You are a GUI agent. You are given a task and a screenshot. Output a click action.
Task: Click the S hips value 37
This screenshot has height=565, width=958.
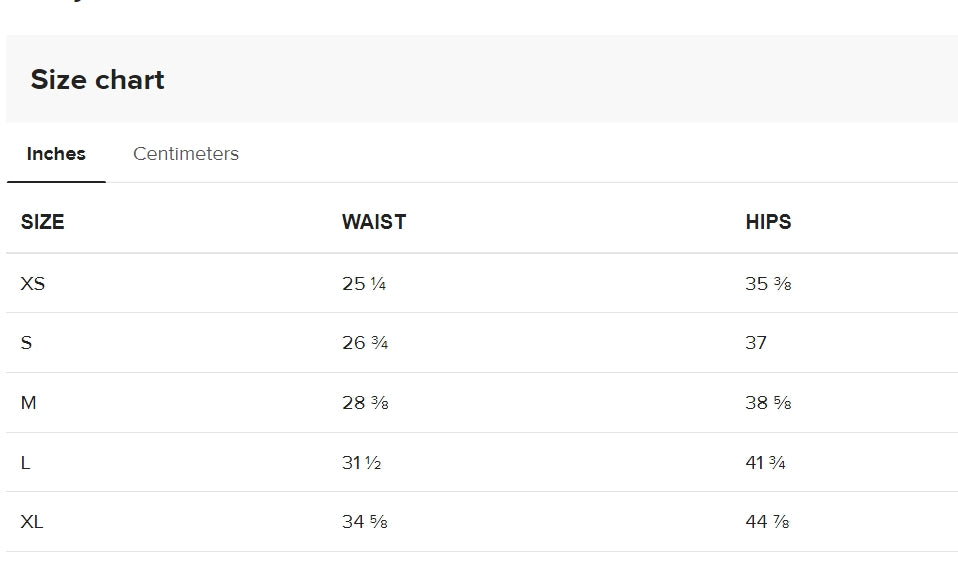pos(756,343)
